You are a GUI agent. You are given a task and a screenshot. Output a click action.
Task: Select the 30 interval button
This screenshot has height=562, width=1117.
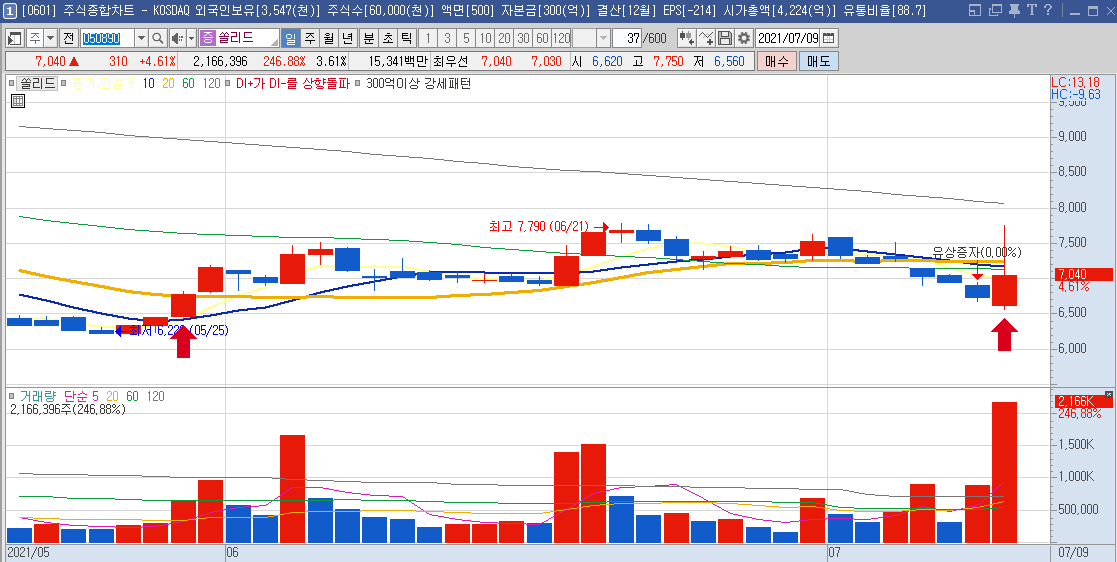[524, 38]
